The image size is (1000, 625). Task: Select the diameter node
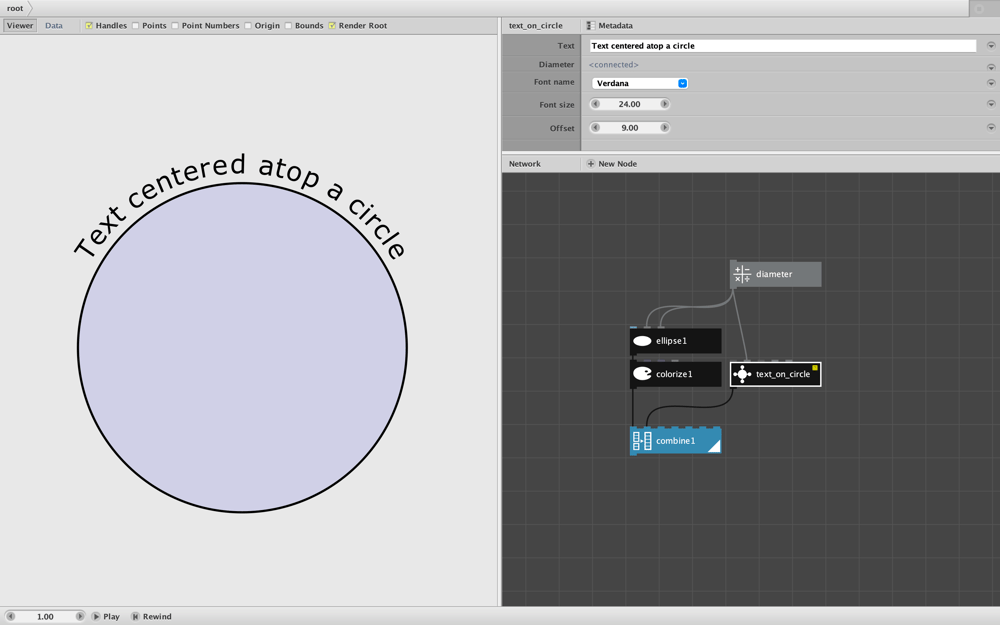tap(776, 274)
